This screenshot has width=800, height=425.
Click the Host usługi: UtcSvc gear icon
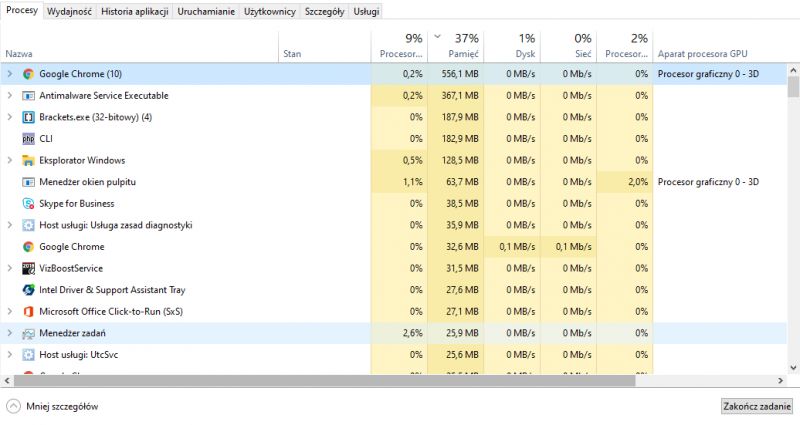29,355
